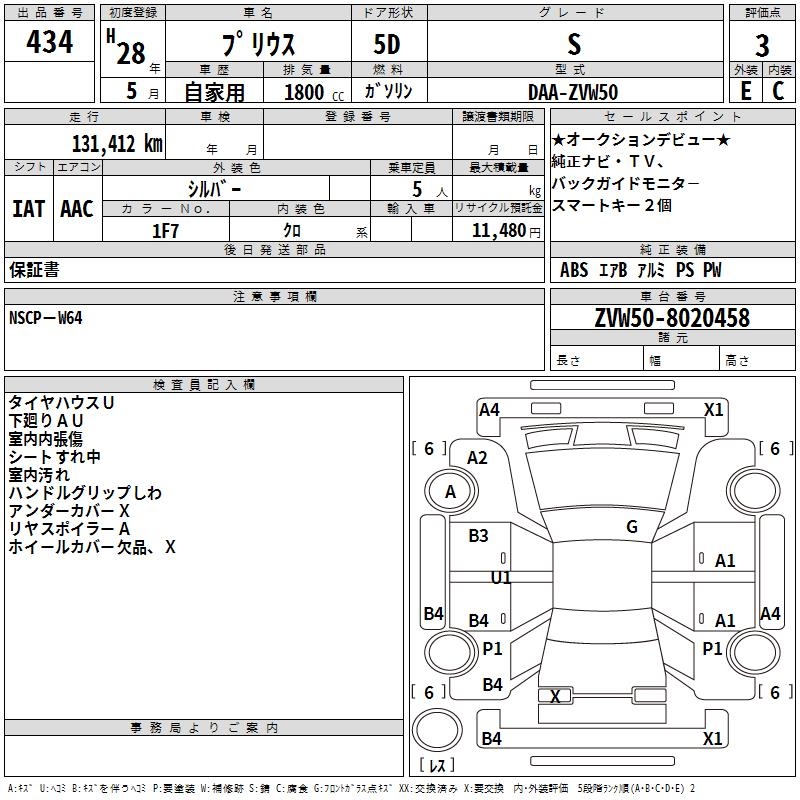Select the registration year H28
Screen dimensions: 800x800
coord(126,47)
